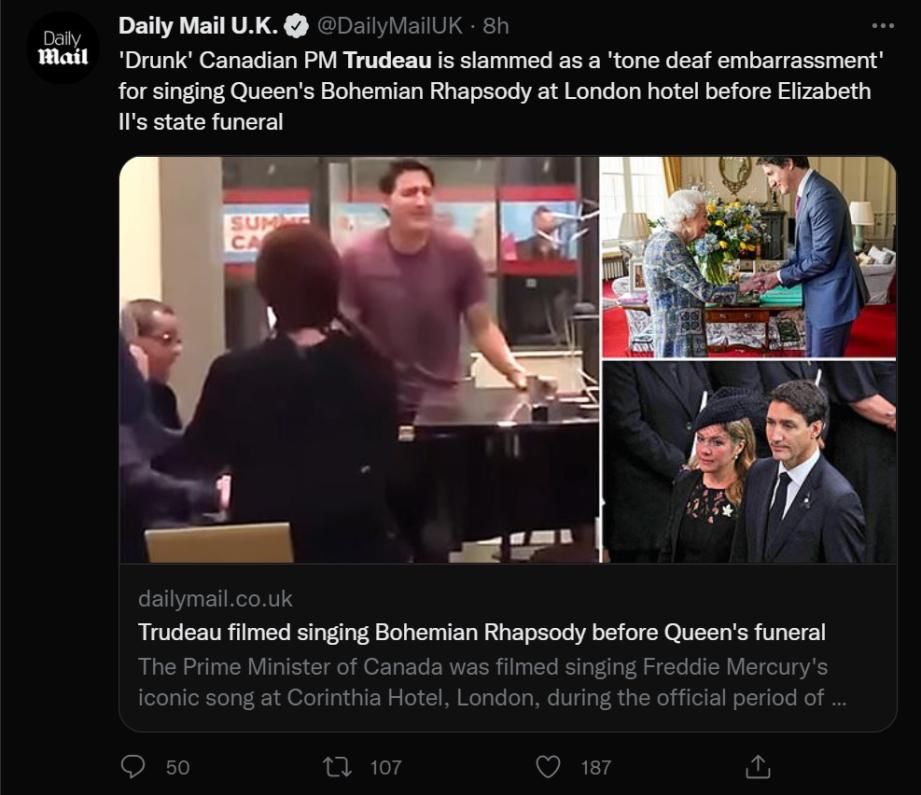Open the 8h timestamp link
The image size is (921, 795).
[496, 25]
